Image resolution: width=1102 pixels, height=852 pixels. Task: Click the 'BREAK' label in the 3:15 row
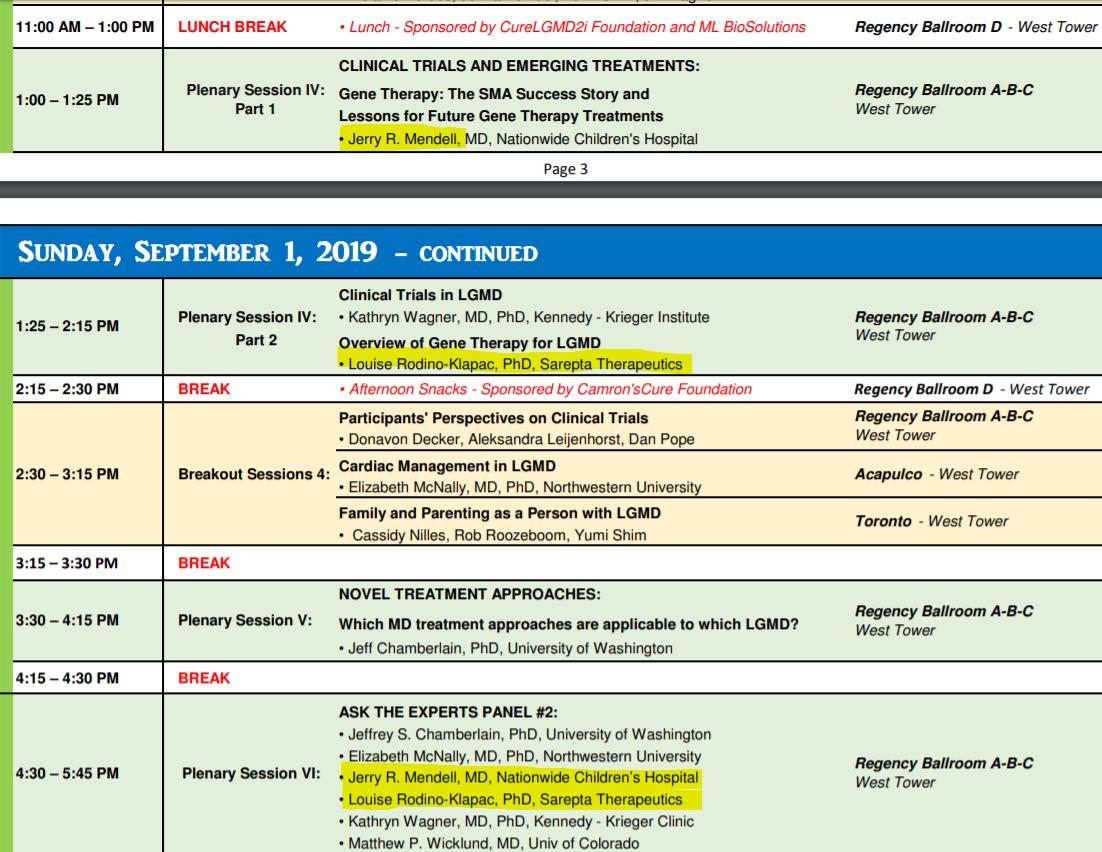pos(204,564)
